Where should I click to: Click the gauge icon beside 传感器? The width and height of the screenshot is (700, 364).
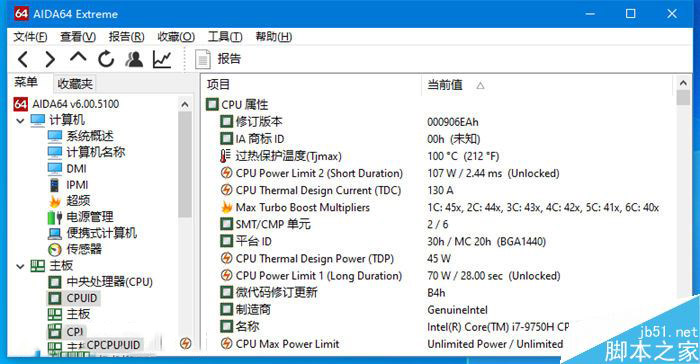pos(54,249)
